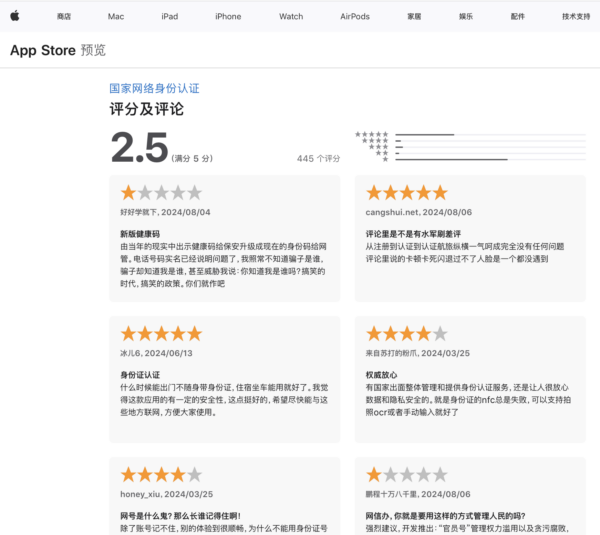Click star rating of 鹏程十万八千里 review

click(x=407, y=475)
